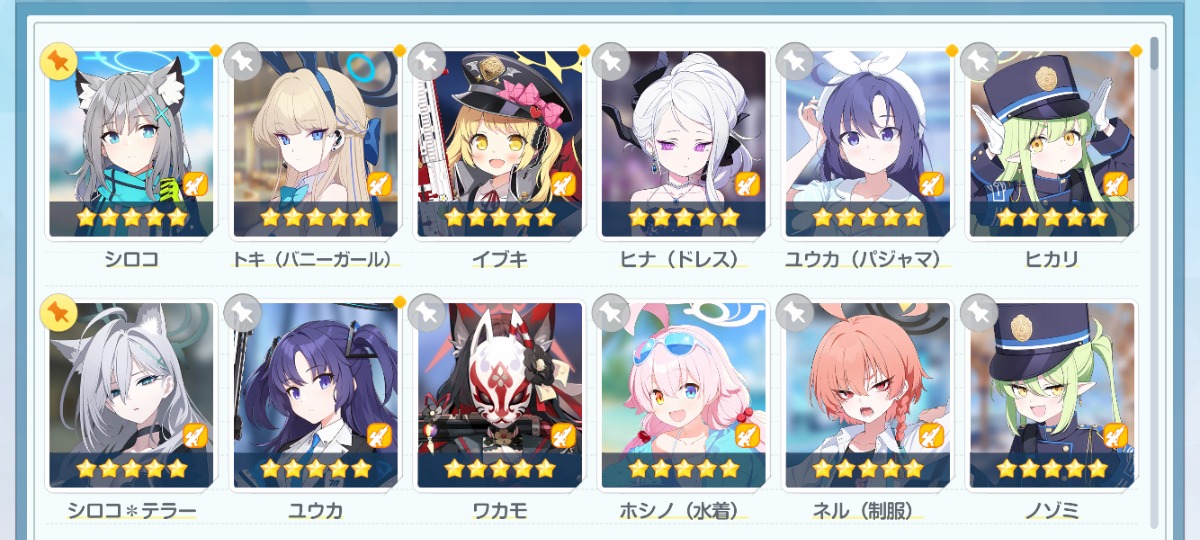The height and width of the screenshot is (540, 1200).
Task: Pin the ワカモ card
Action: click(427, 314)
